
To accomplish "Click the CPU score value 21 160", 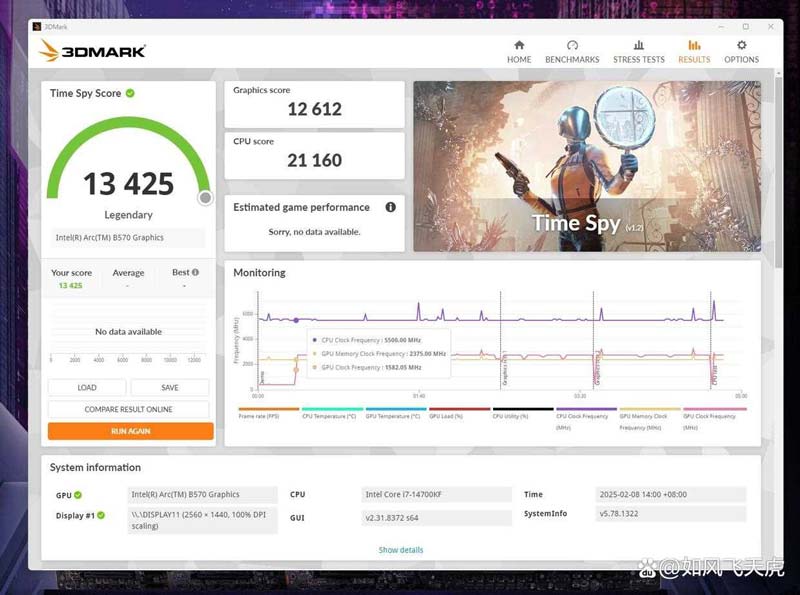I will [x=314, y=161].
